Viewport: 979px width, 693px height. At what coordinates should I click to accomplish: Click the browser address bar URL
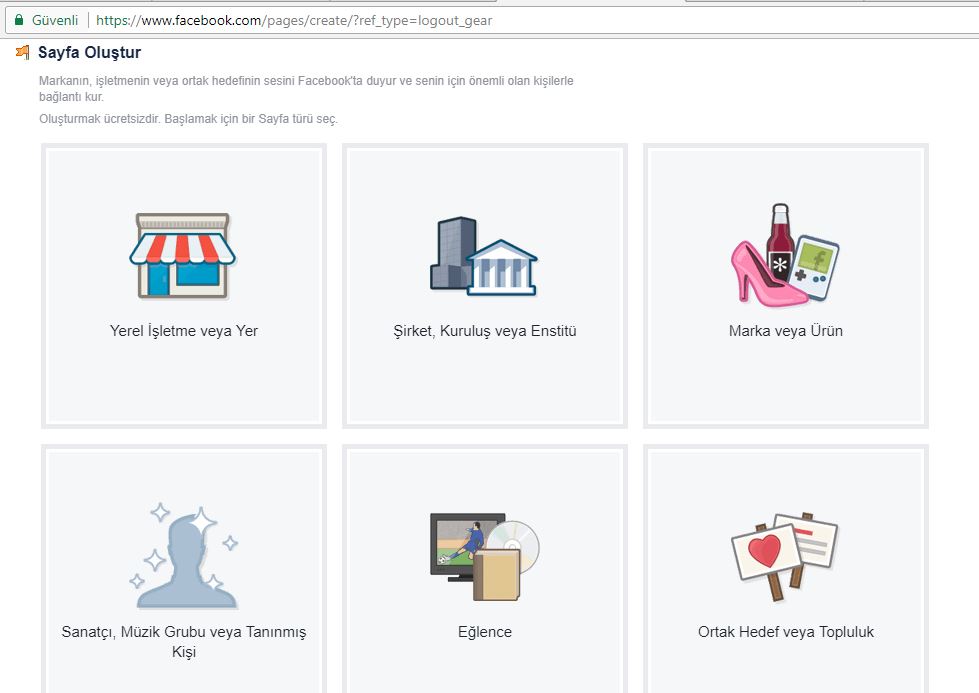pyautogui.click(x=294, y=21)
